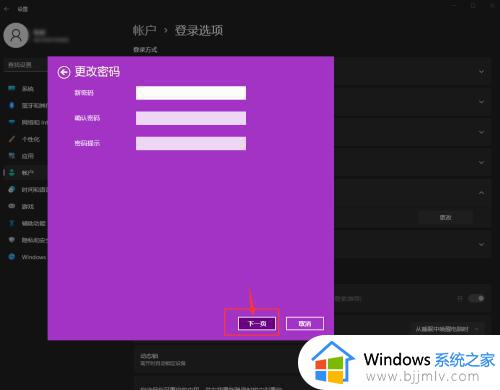This screenshot has height=390, width=500.
Task: Expand the first sign-in method row
Action: point(481,71)
